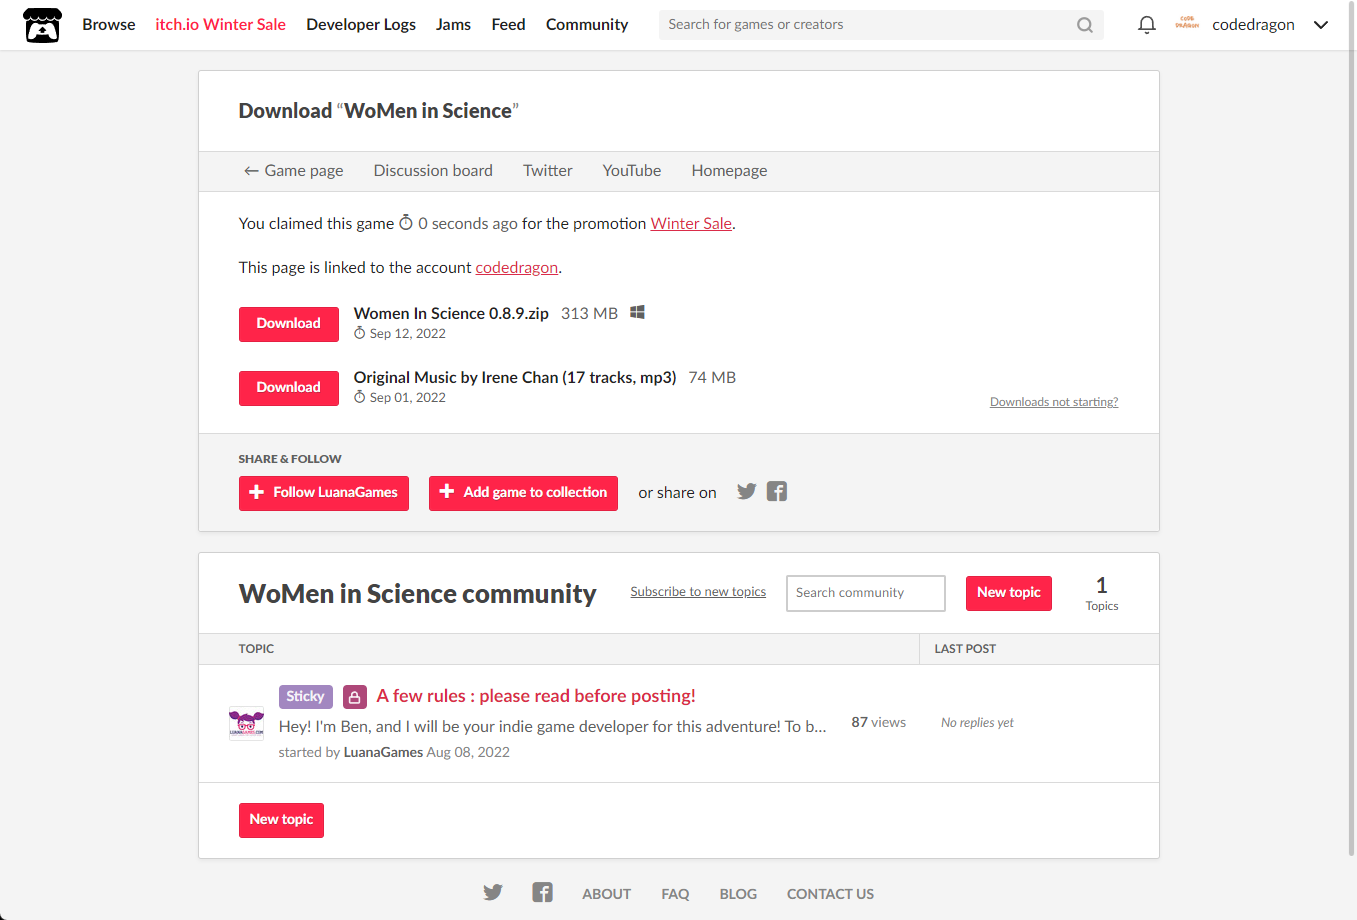The width and height of the screenshot is (1357, 920).
Task: Download Original Music by Irene Chan
Action: 289,388
